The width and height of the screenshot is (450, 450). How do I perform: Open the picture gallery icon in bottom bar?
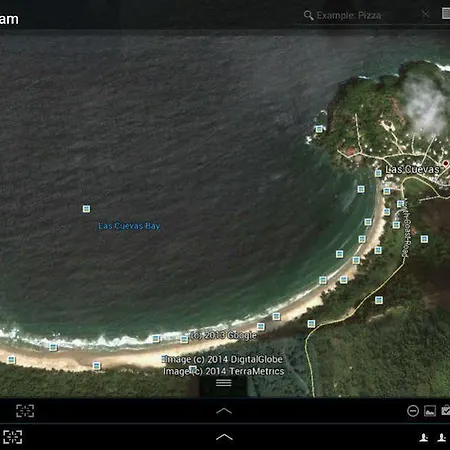coord(430,411)
